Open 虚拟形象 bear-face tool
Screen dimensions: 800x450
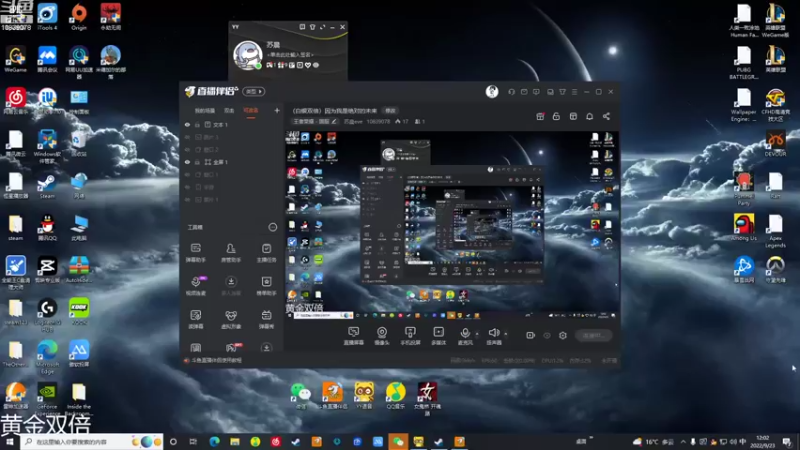click(x=231, y=319)
